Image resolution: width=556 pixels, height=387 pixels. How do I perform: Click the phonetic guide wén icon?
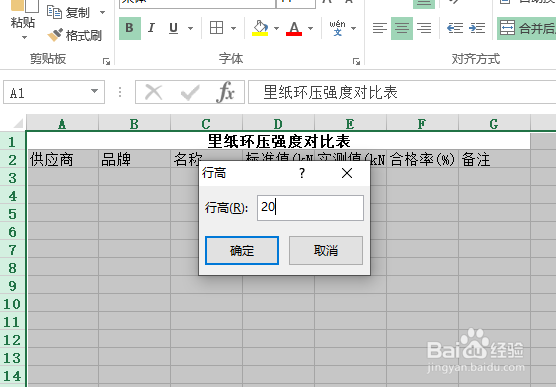[337, 28]
